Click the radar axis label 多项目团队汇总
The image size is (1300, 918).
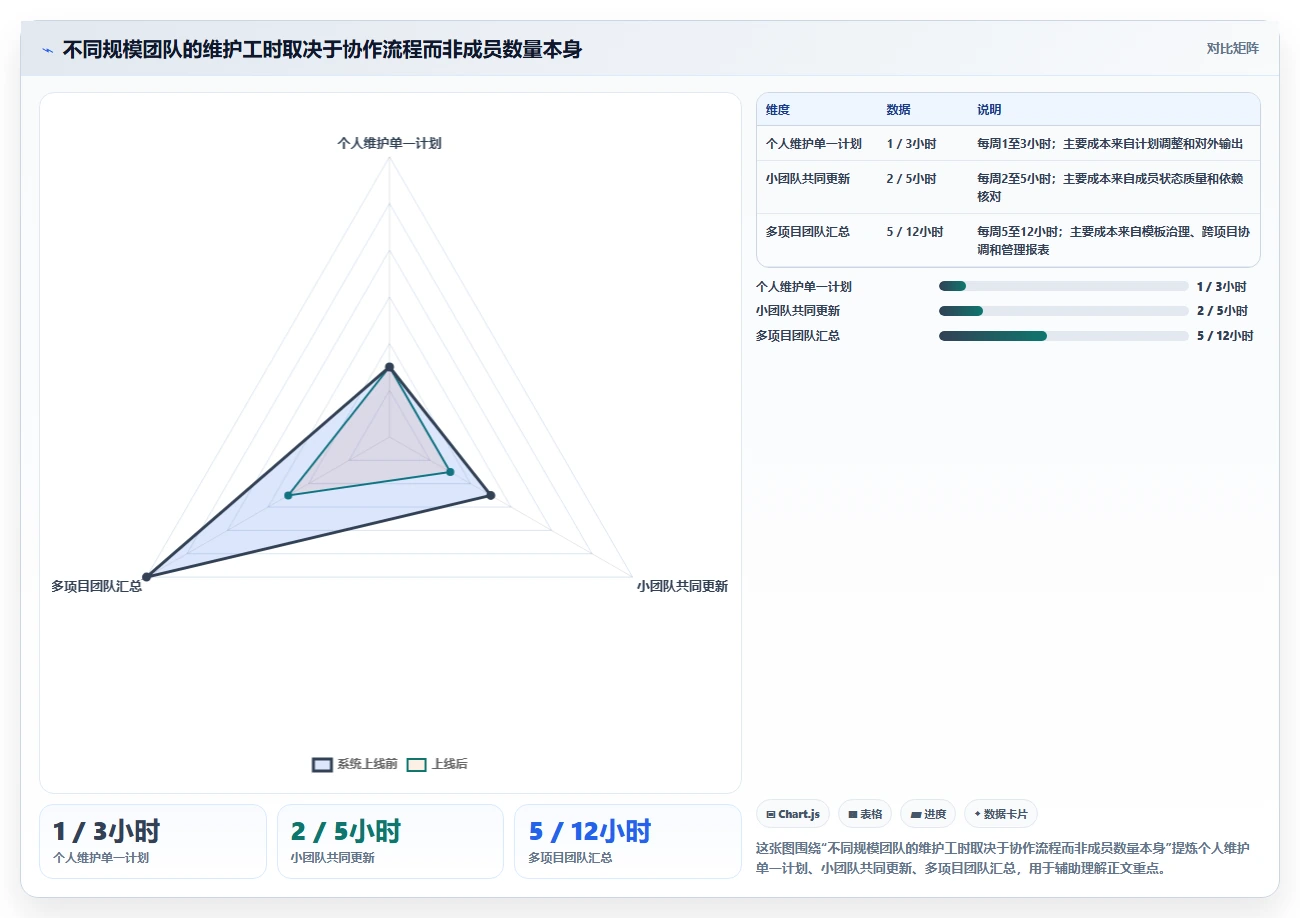[97, 586]
